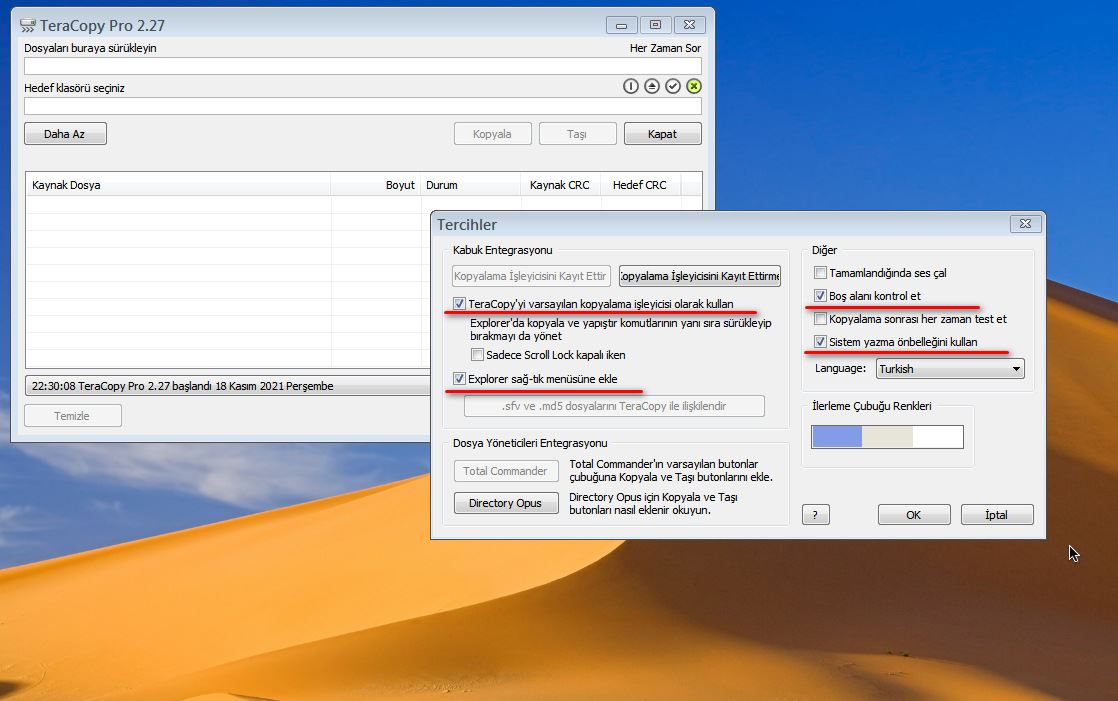Click the 'Daha Az' button
This screenshot has width=1118, height=701.
point(65,134)
